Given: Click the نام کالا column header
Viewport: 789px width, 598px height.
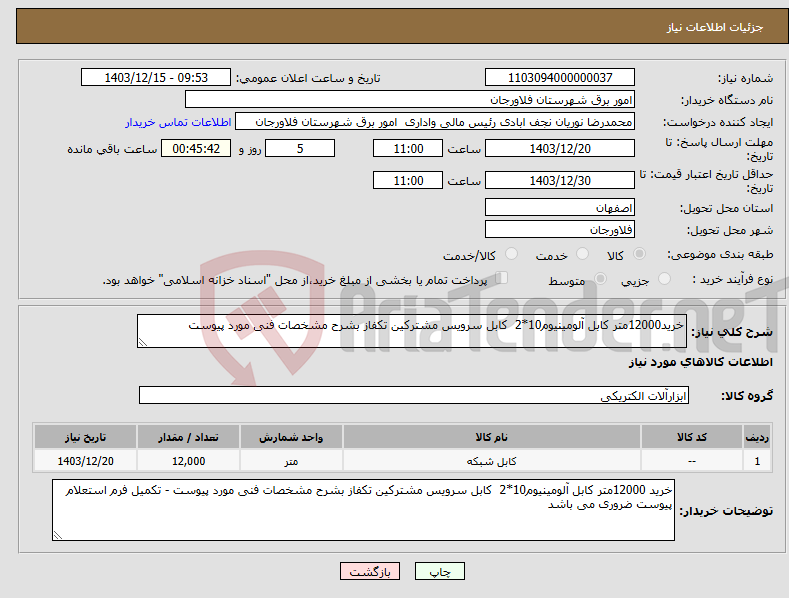Looking at the screenshot, I should 492,437.
